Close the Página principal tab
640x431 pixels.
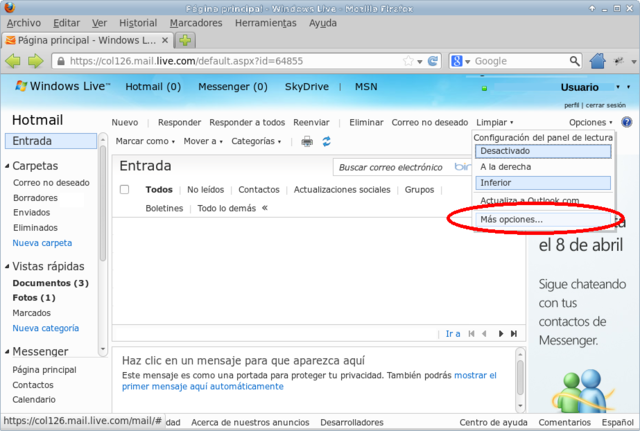(x=165, y=40)
